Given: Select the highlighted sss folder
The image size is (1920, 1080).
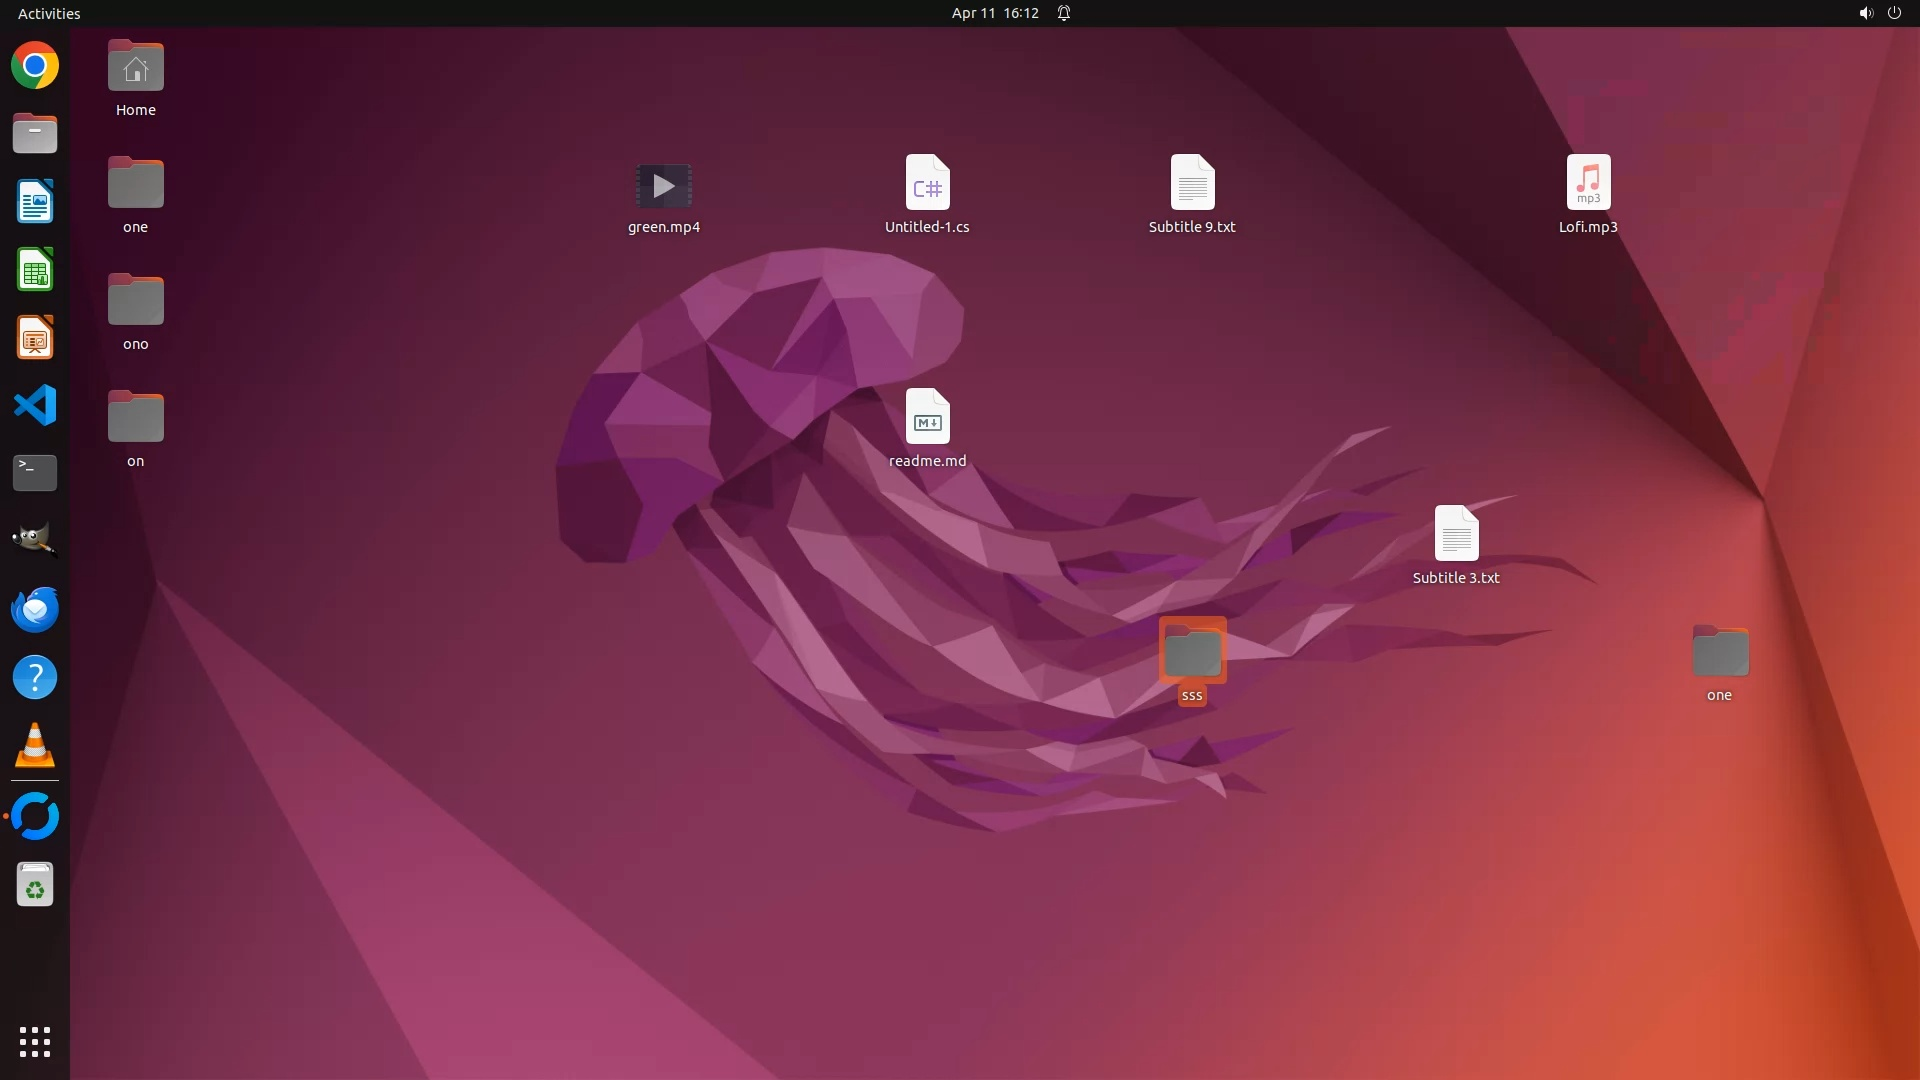Looking at the screenshot, I should point(1192,653).
